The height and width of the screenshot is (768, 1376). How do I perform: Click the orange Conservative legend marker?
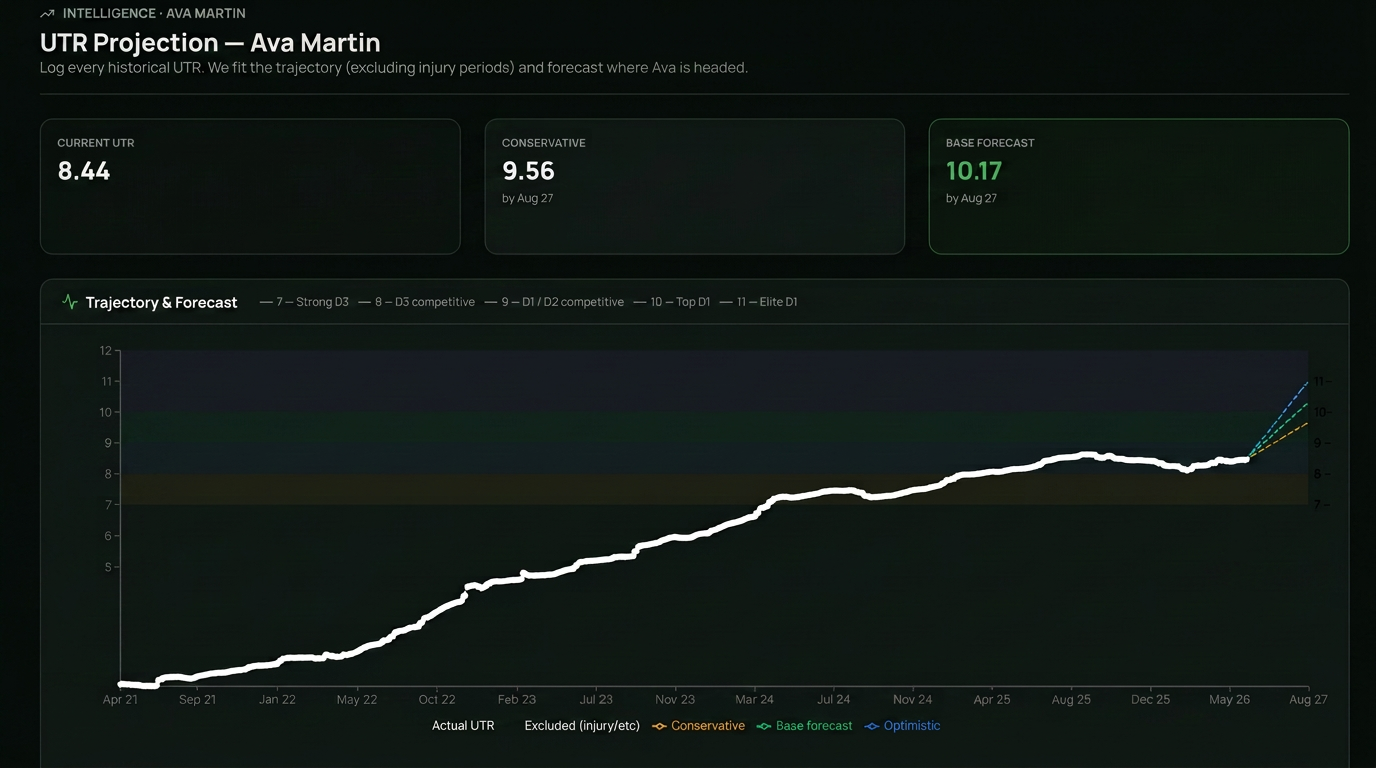pos(659,726)
